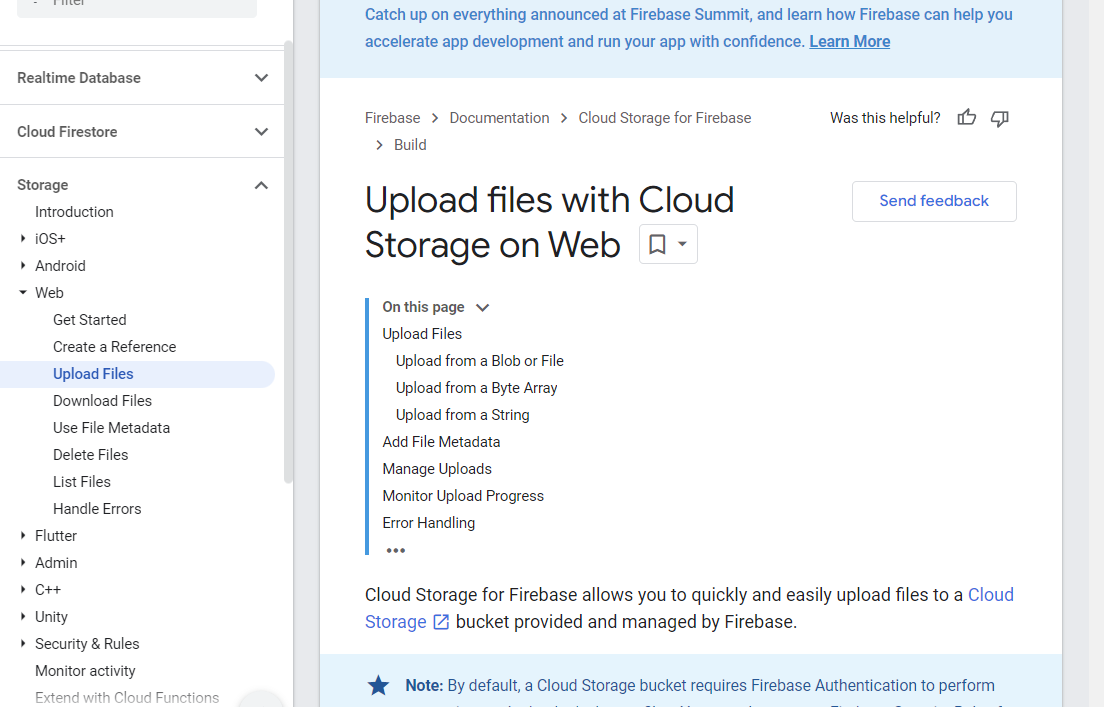Open List Files page
Viewport: 1104px width, 707px height.
pos(82,482)
